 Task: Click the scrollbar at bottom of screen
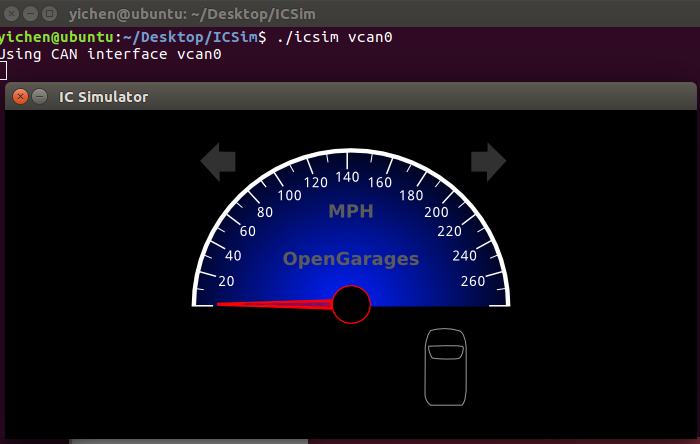[188, 441]
